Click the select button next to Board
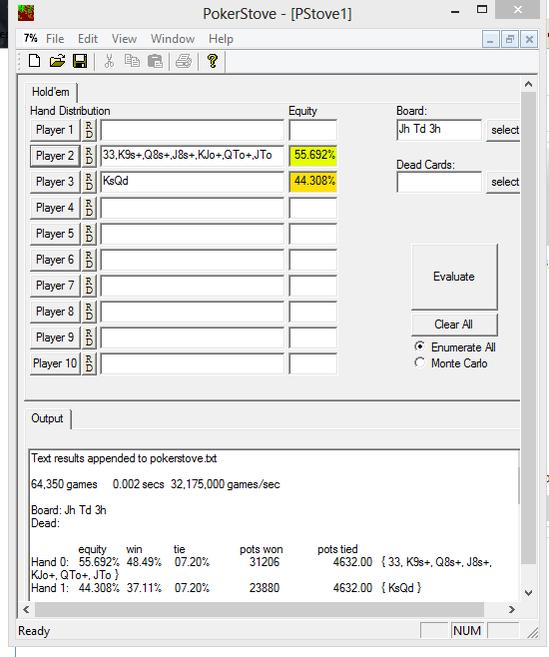 coord(503,130)
